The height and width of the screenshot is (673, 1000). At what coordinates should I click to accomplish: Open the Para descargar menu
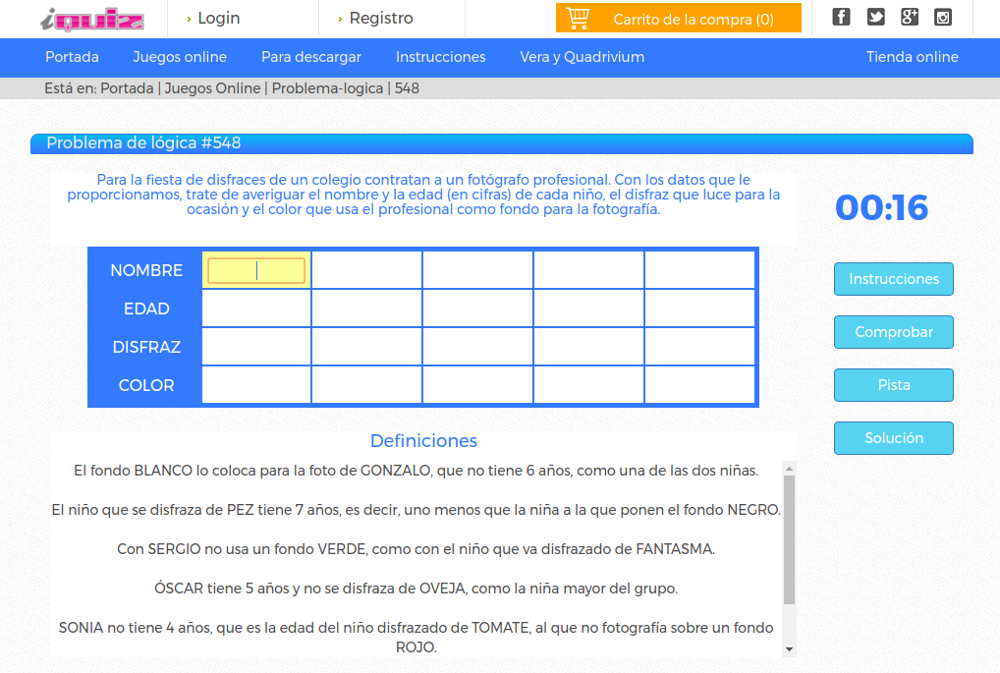(x=311, y=57)
